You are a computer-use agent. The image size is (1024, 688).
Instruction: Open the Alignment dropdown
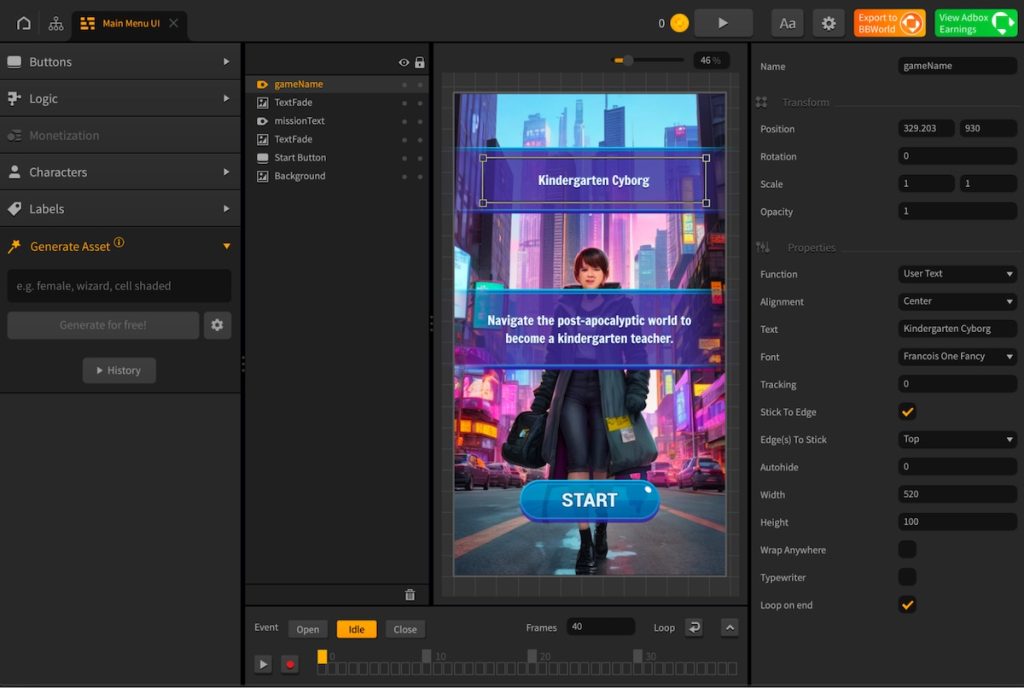coord(957,302)
